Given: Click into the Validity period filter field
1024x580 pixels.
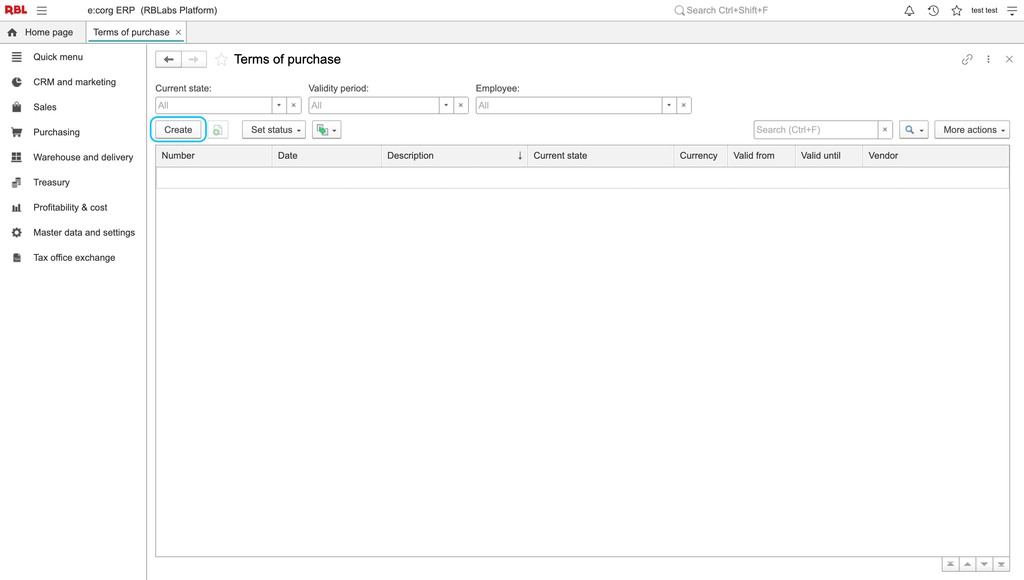Looking at the screenshot, I should click(374, 105).
